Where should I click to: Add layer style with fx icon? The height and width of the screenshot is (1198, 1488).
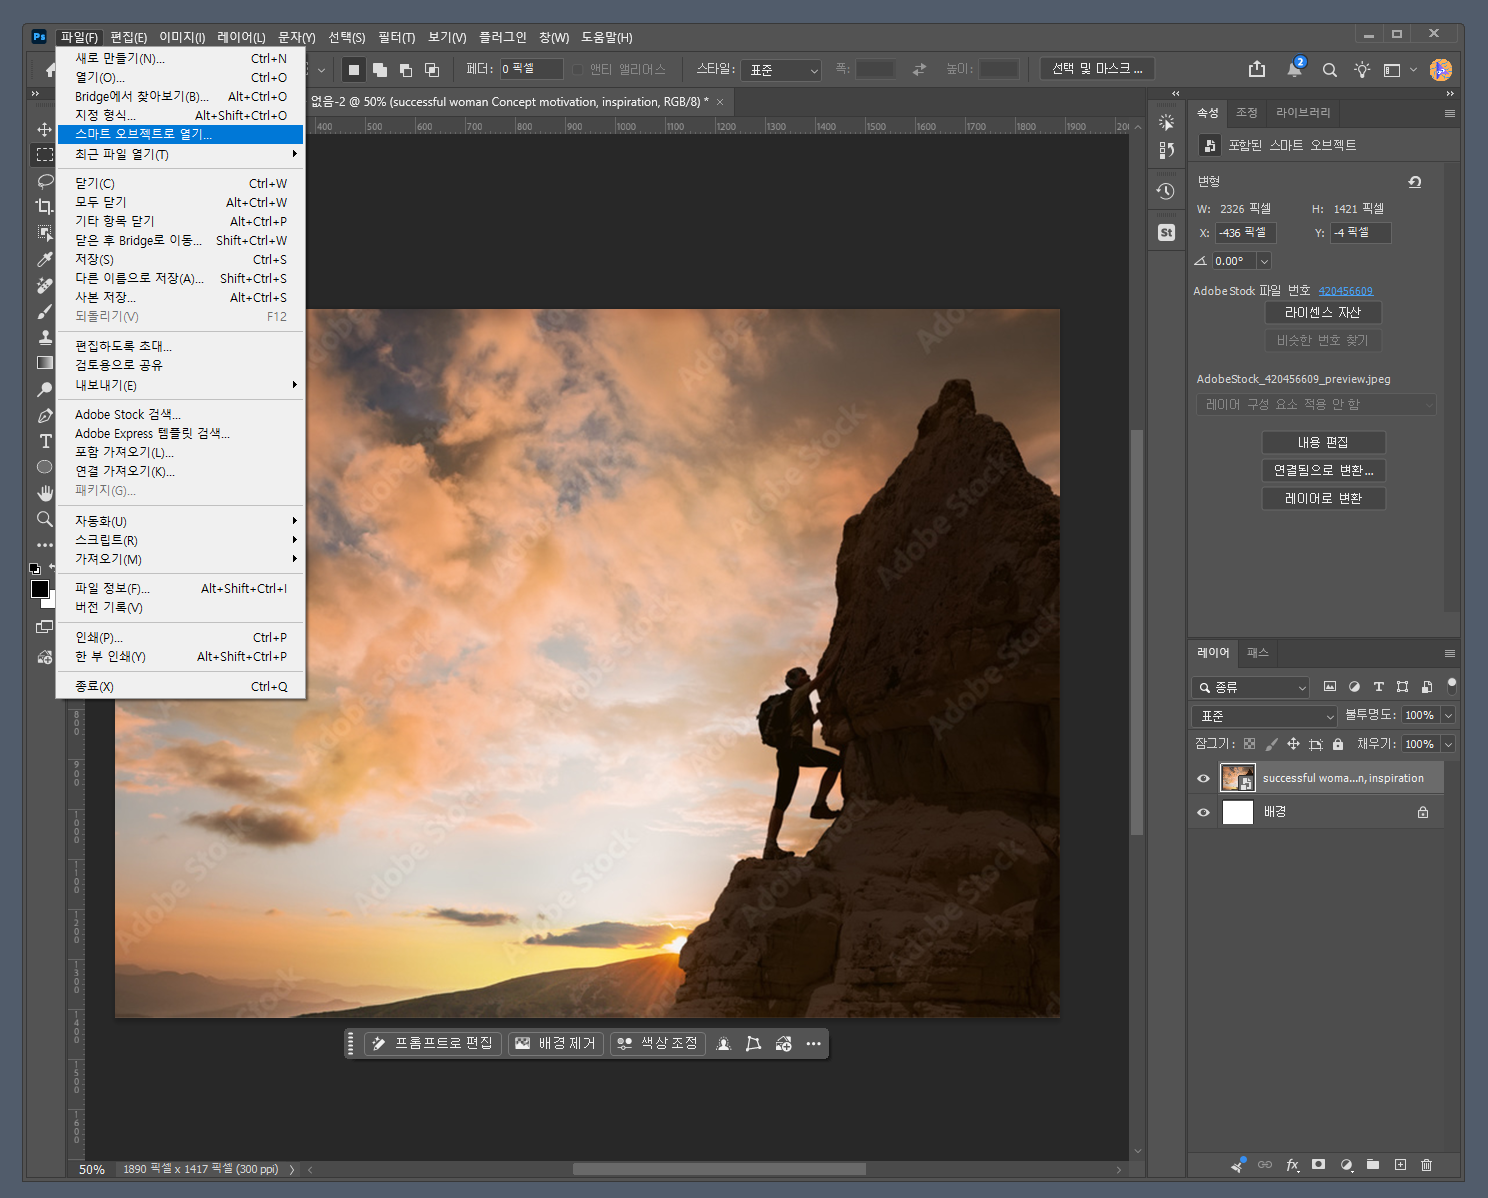(1292, 1164)
